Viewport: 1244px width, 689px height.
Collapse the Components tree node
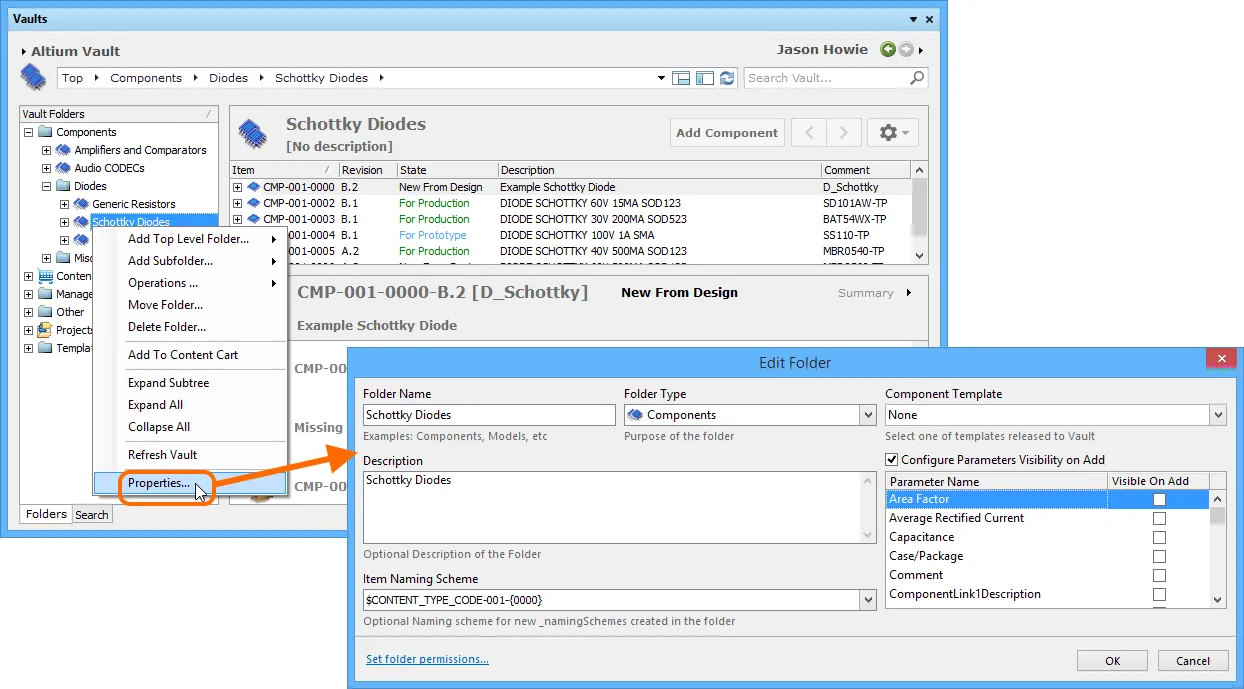(x=28, y=132)
